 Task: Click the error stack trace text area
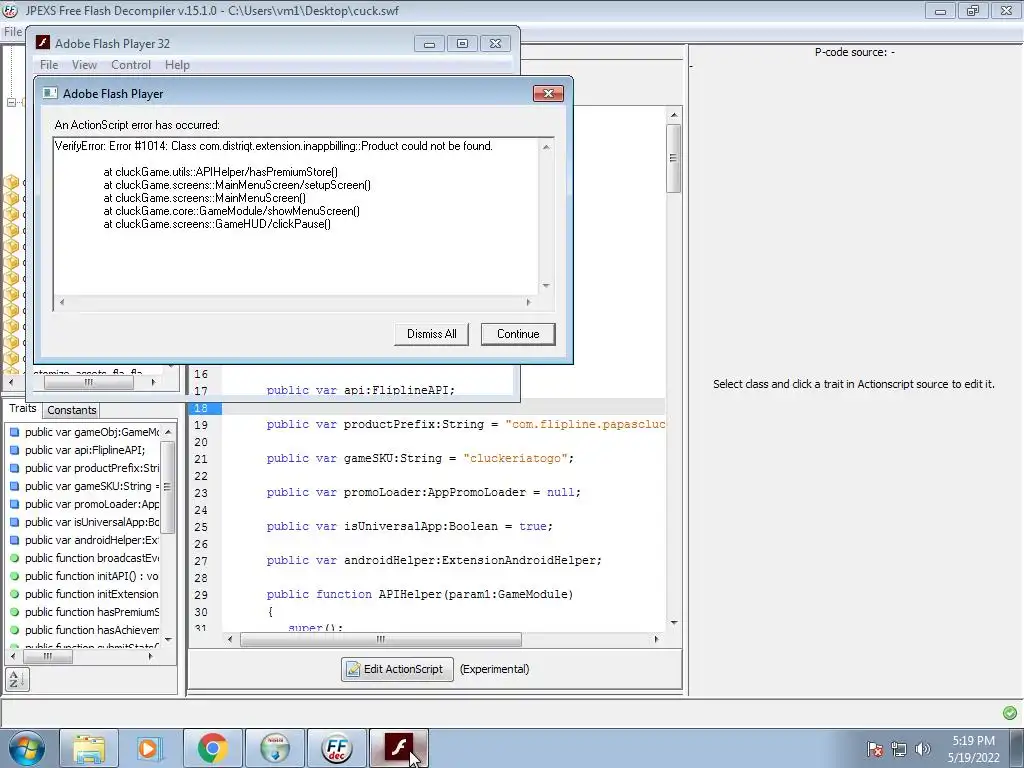(x=296, y=217)
